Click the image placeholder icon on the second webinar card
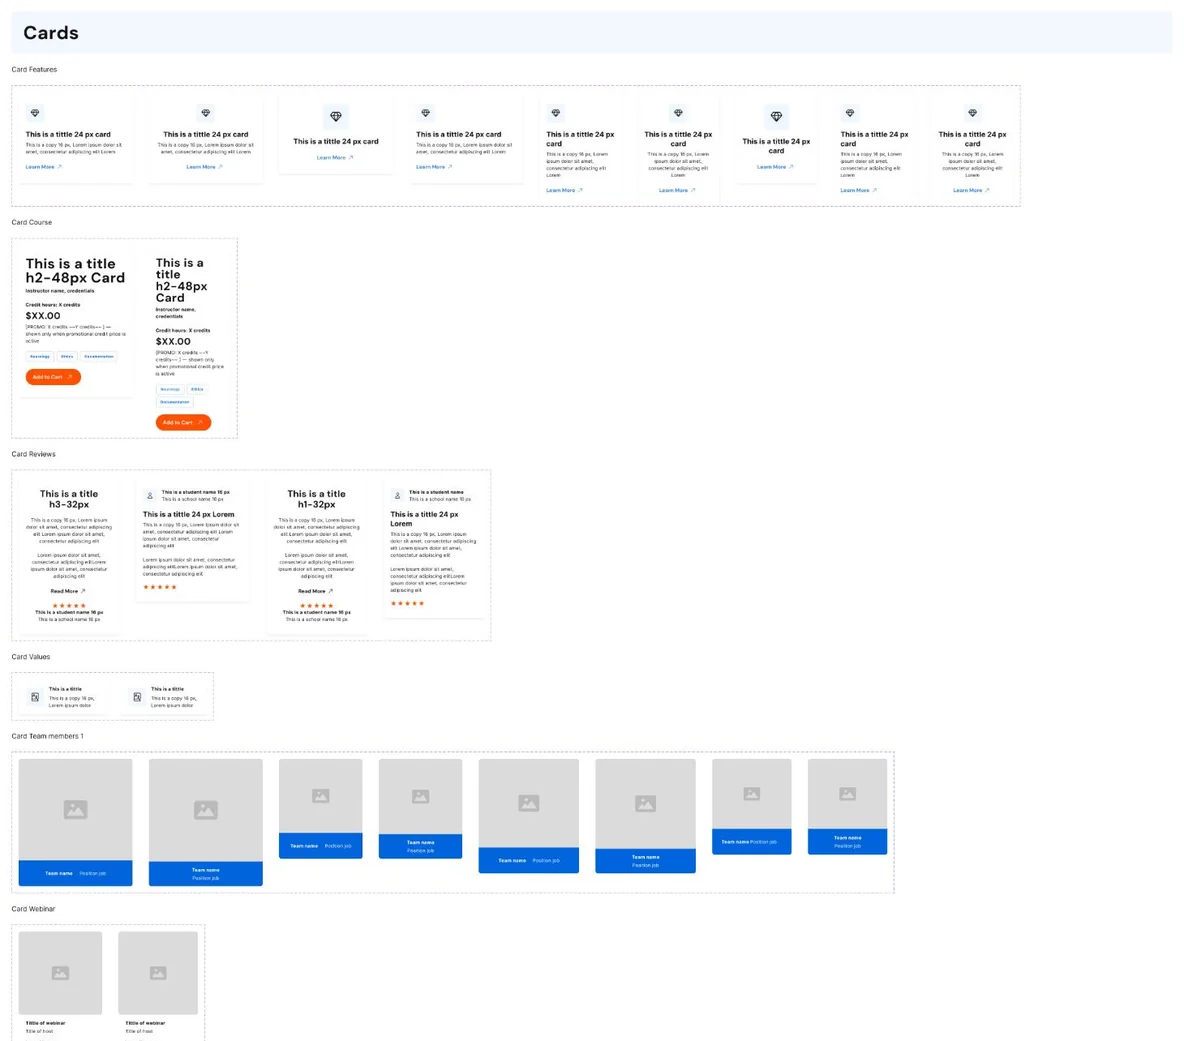This screenshot has width=1184, height=1041. pyautogui.click(x=158, y=973)
